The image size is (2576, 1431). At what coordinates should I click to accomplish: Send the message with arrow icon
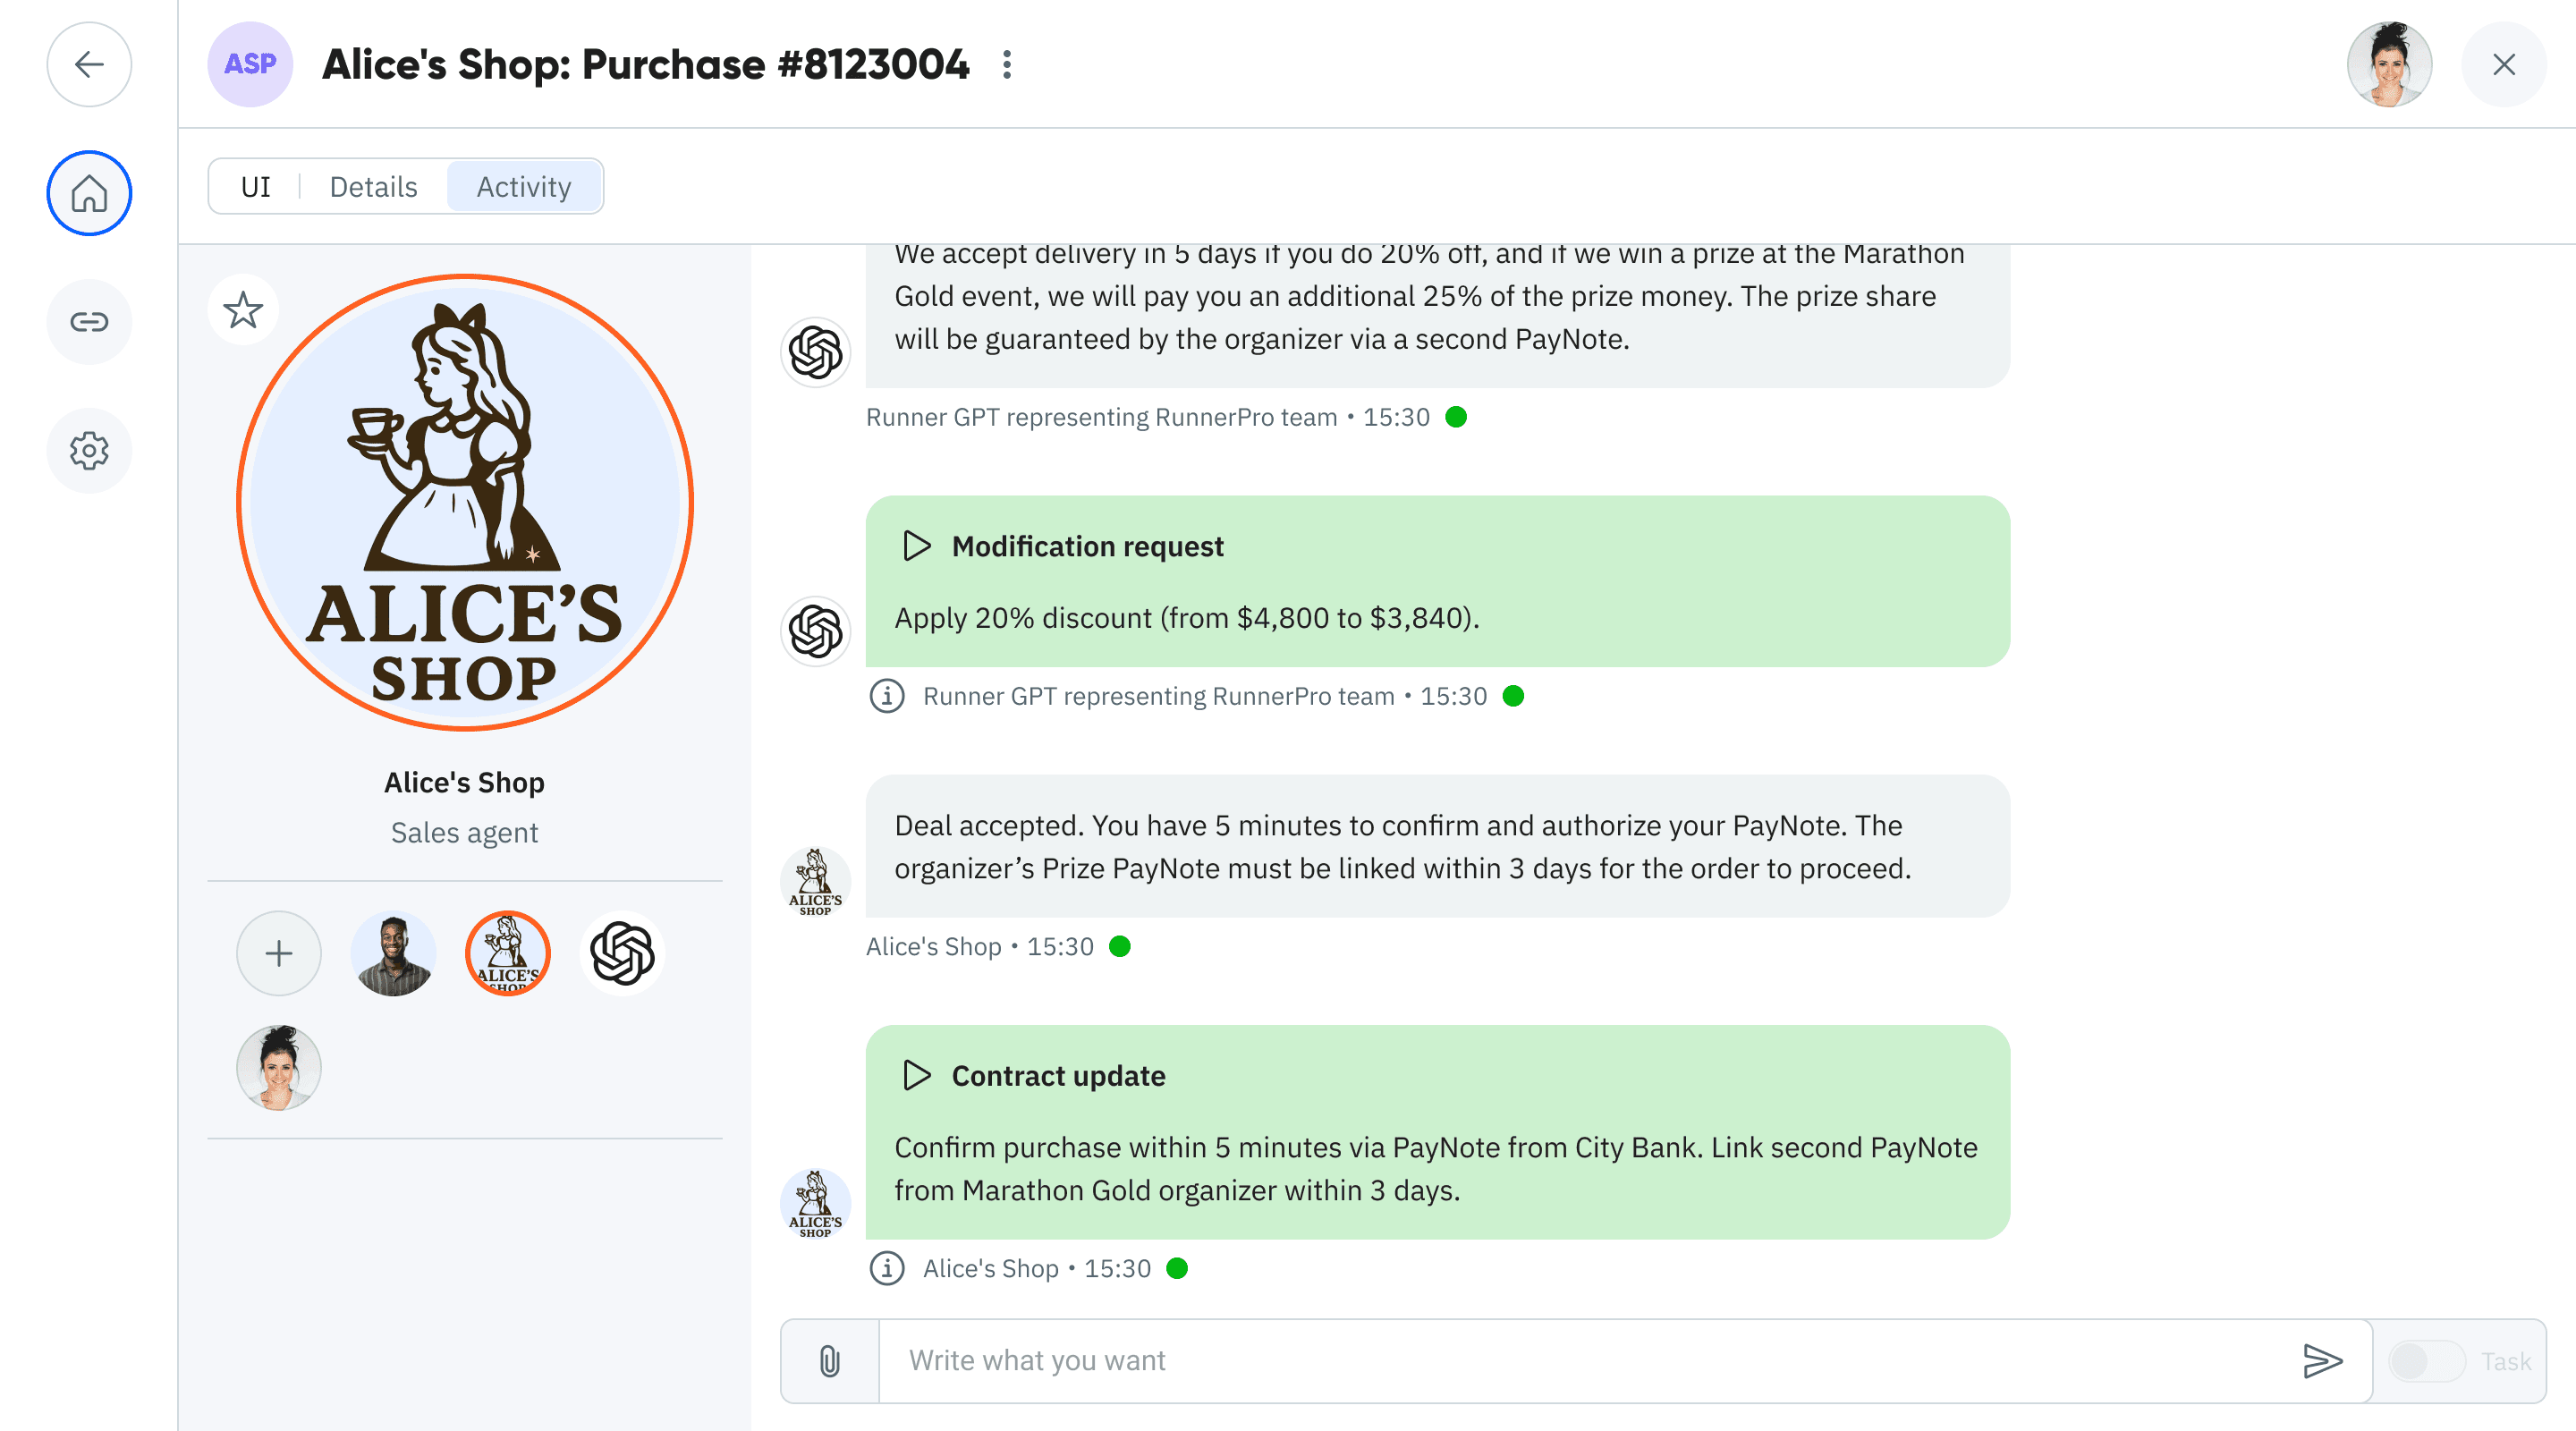click(x=2322, y=1361)
